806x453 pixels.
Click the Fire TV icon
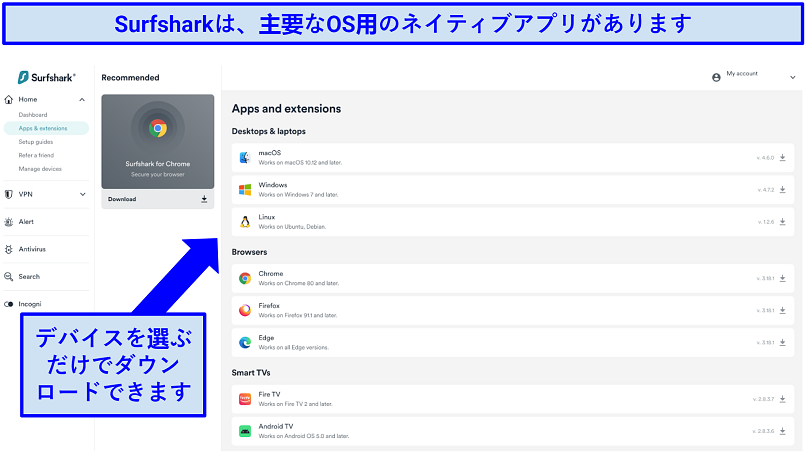245,399
